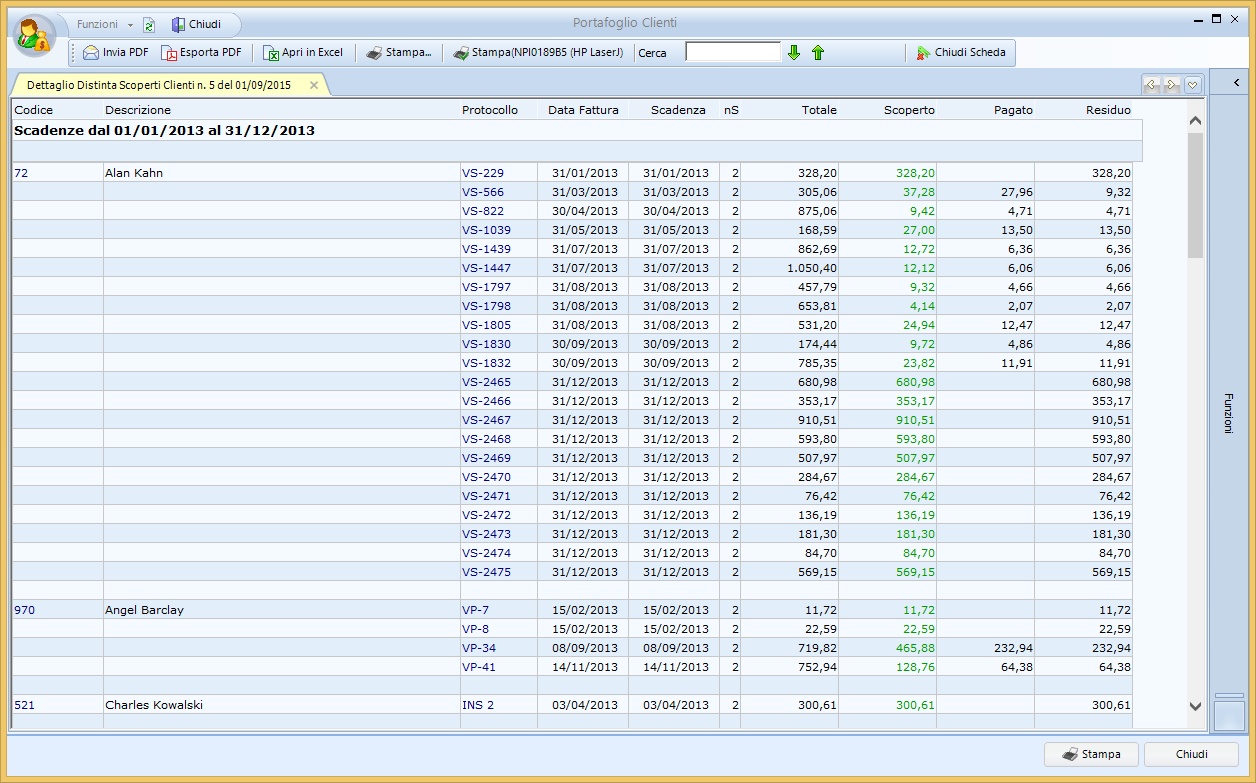Open the tab list dropdown at right
The height and width of the screenshot is (783, 1256).
[1192, 85]
